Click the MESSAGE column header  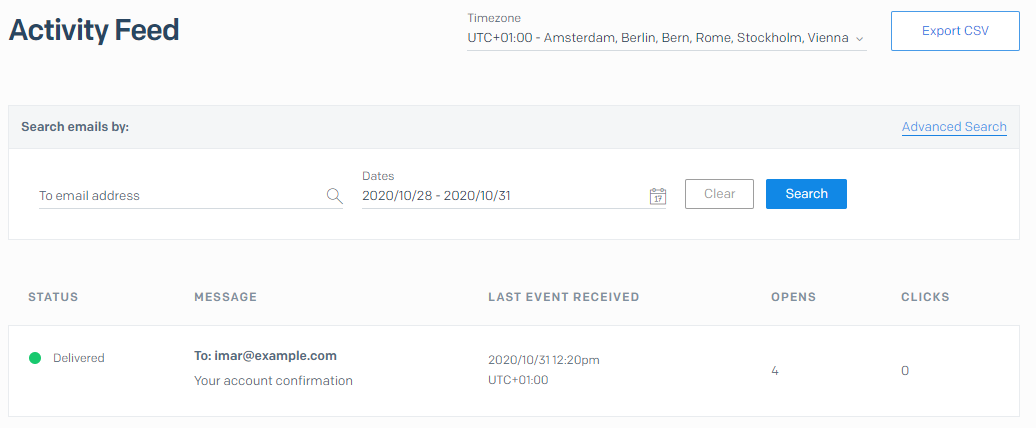(x=225, y=297)
